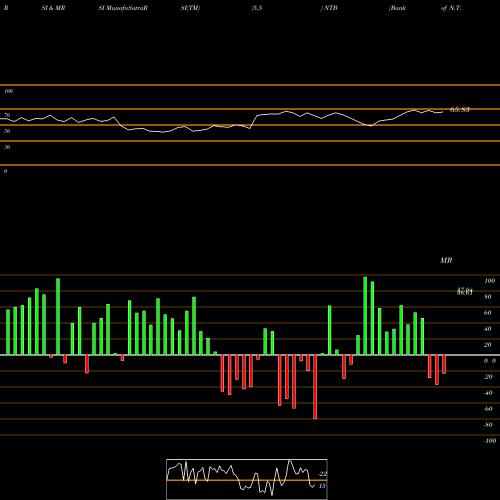Click the "-80" axis label in MR panel
Viewport: 500px width, 500px height.
pos(488,425)
